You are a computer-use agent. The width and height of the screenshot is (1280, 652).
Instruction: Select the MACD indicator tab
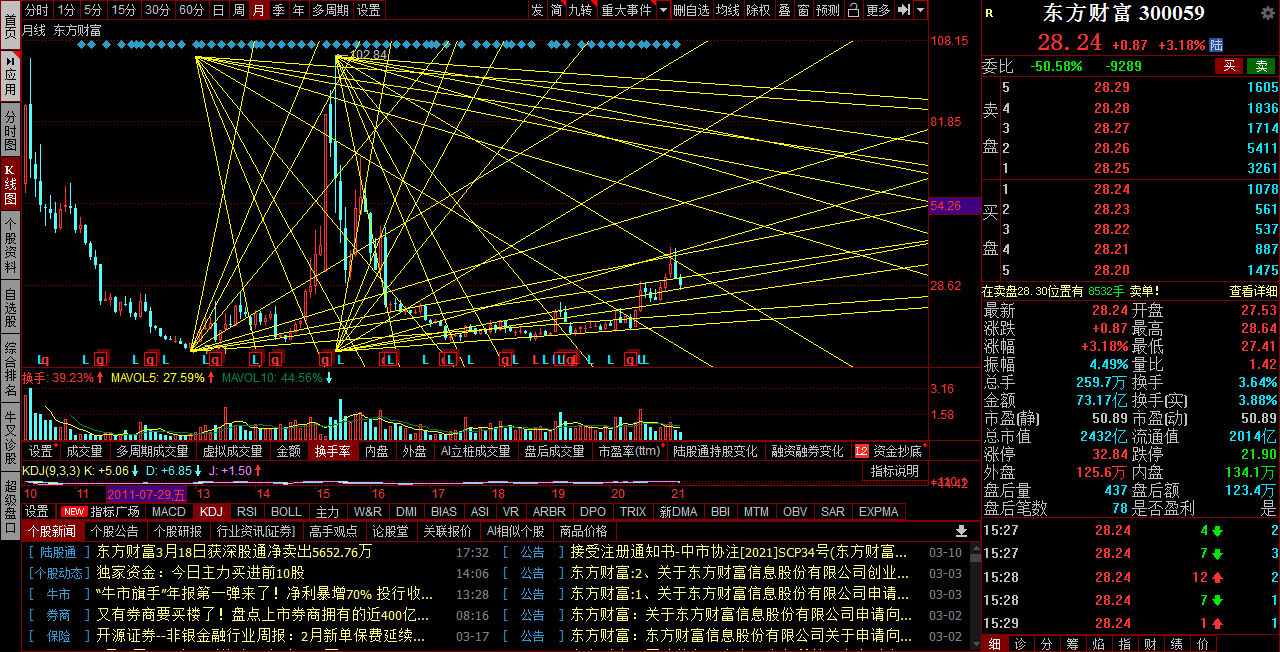[169, 512]
